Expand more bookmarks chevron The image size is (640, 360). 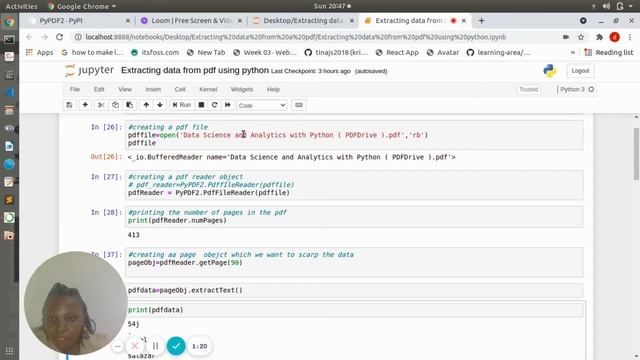pyautogui.click(x=573, y=52)
